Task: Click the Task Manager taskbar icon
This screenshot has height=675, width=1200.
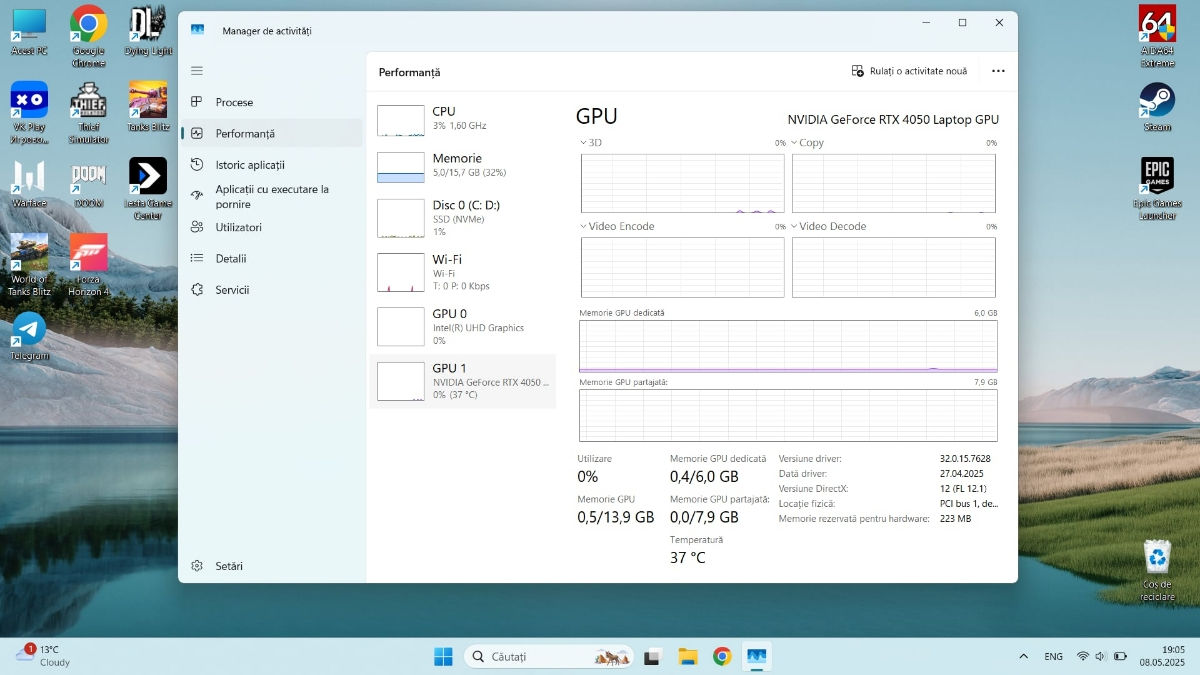Action: coord(757,656)
